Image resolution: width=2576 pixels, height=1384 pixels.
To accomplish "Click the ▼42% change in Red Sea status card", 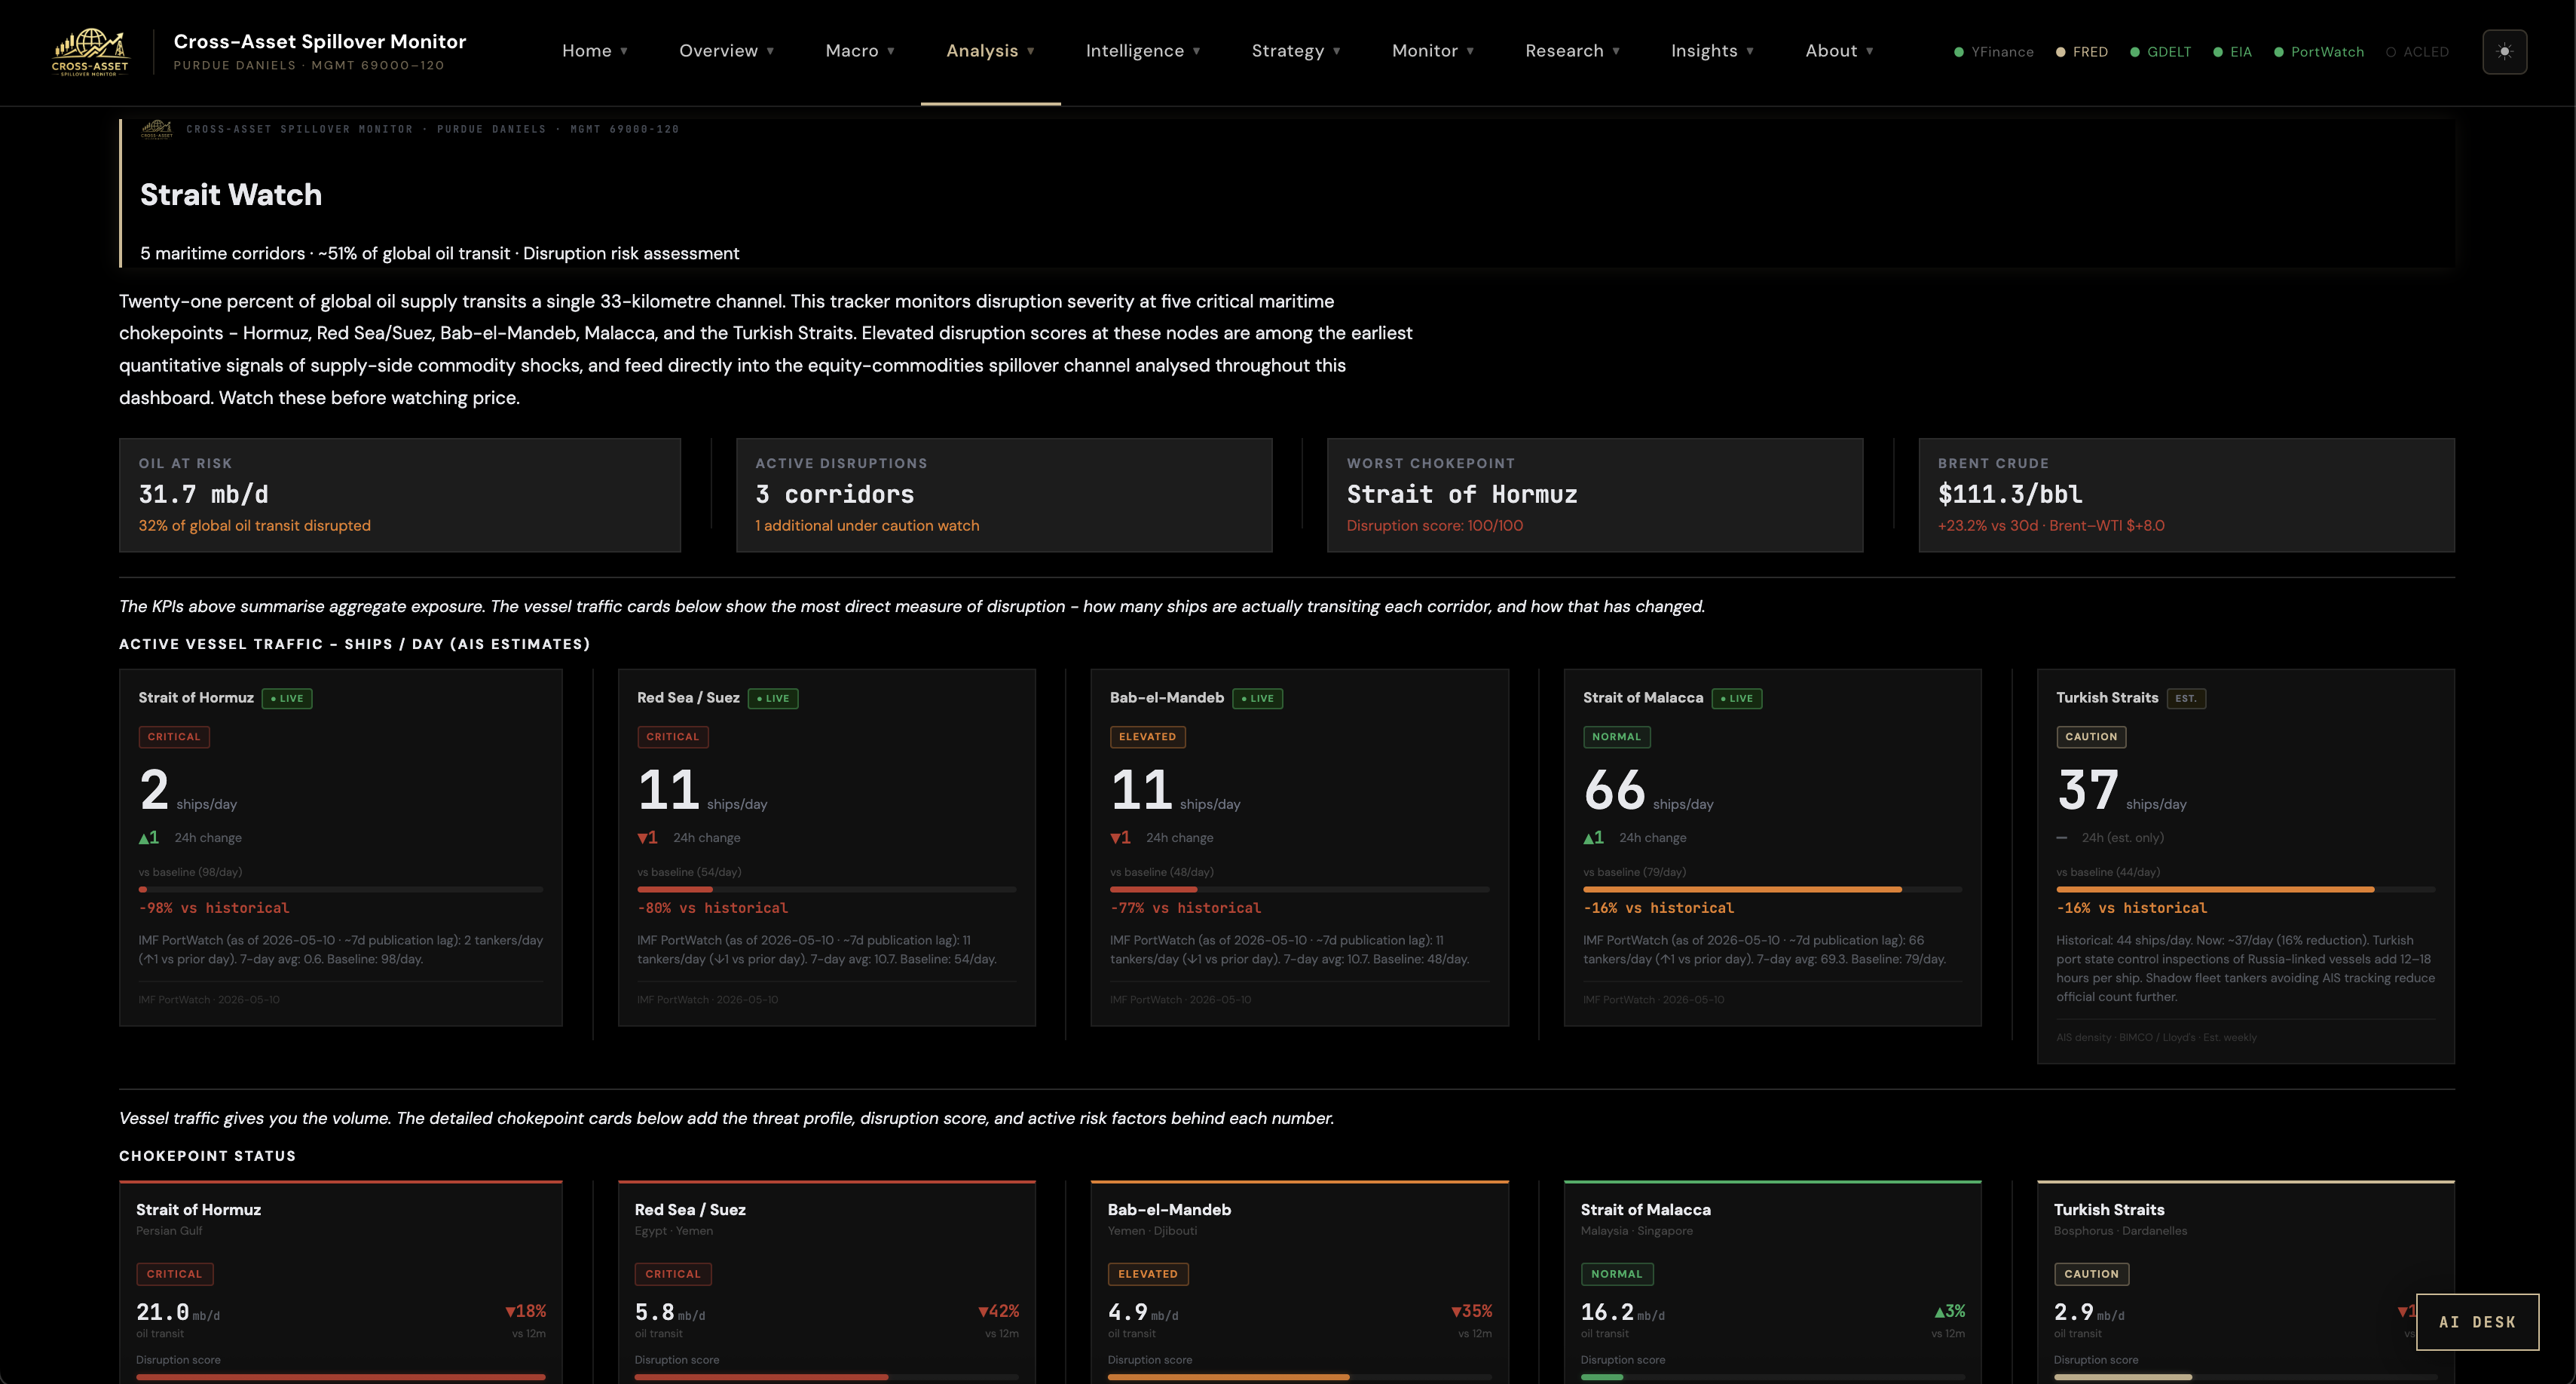I will [x=998, y=1311].
